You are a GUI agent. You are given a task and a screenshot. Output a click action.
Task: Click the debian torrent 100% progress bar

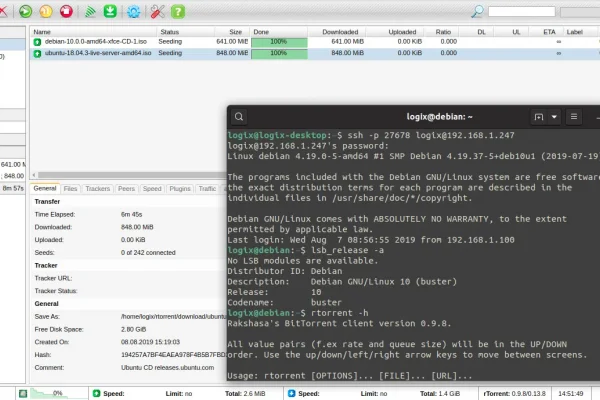click(279, 42)
